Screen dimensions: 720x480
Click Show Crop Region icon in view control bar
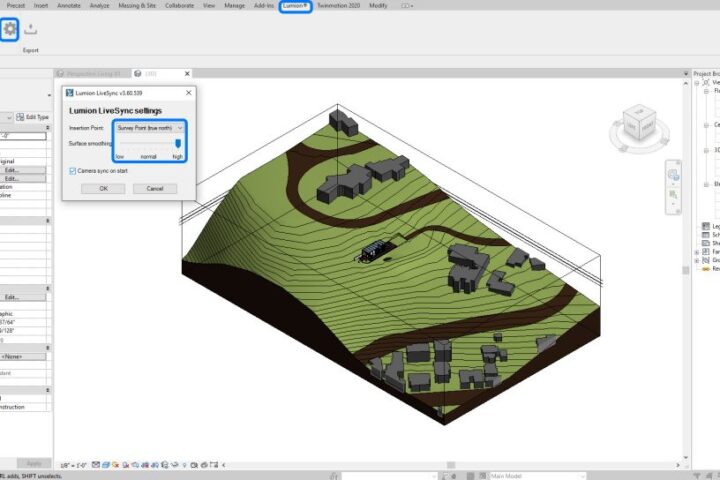click(x=155, y=465)
